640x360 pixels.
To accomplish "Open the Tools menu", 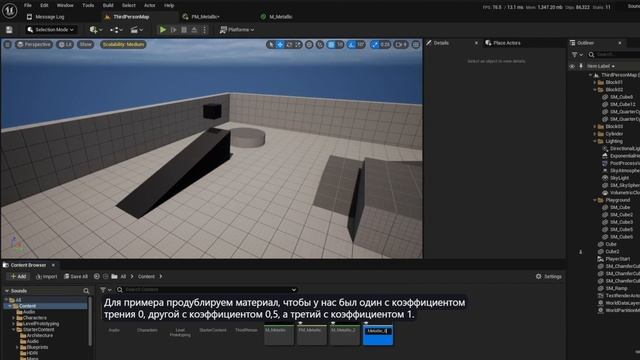I will click(88, 5).
